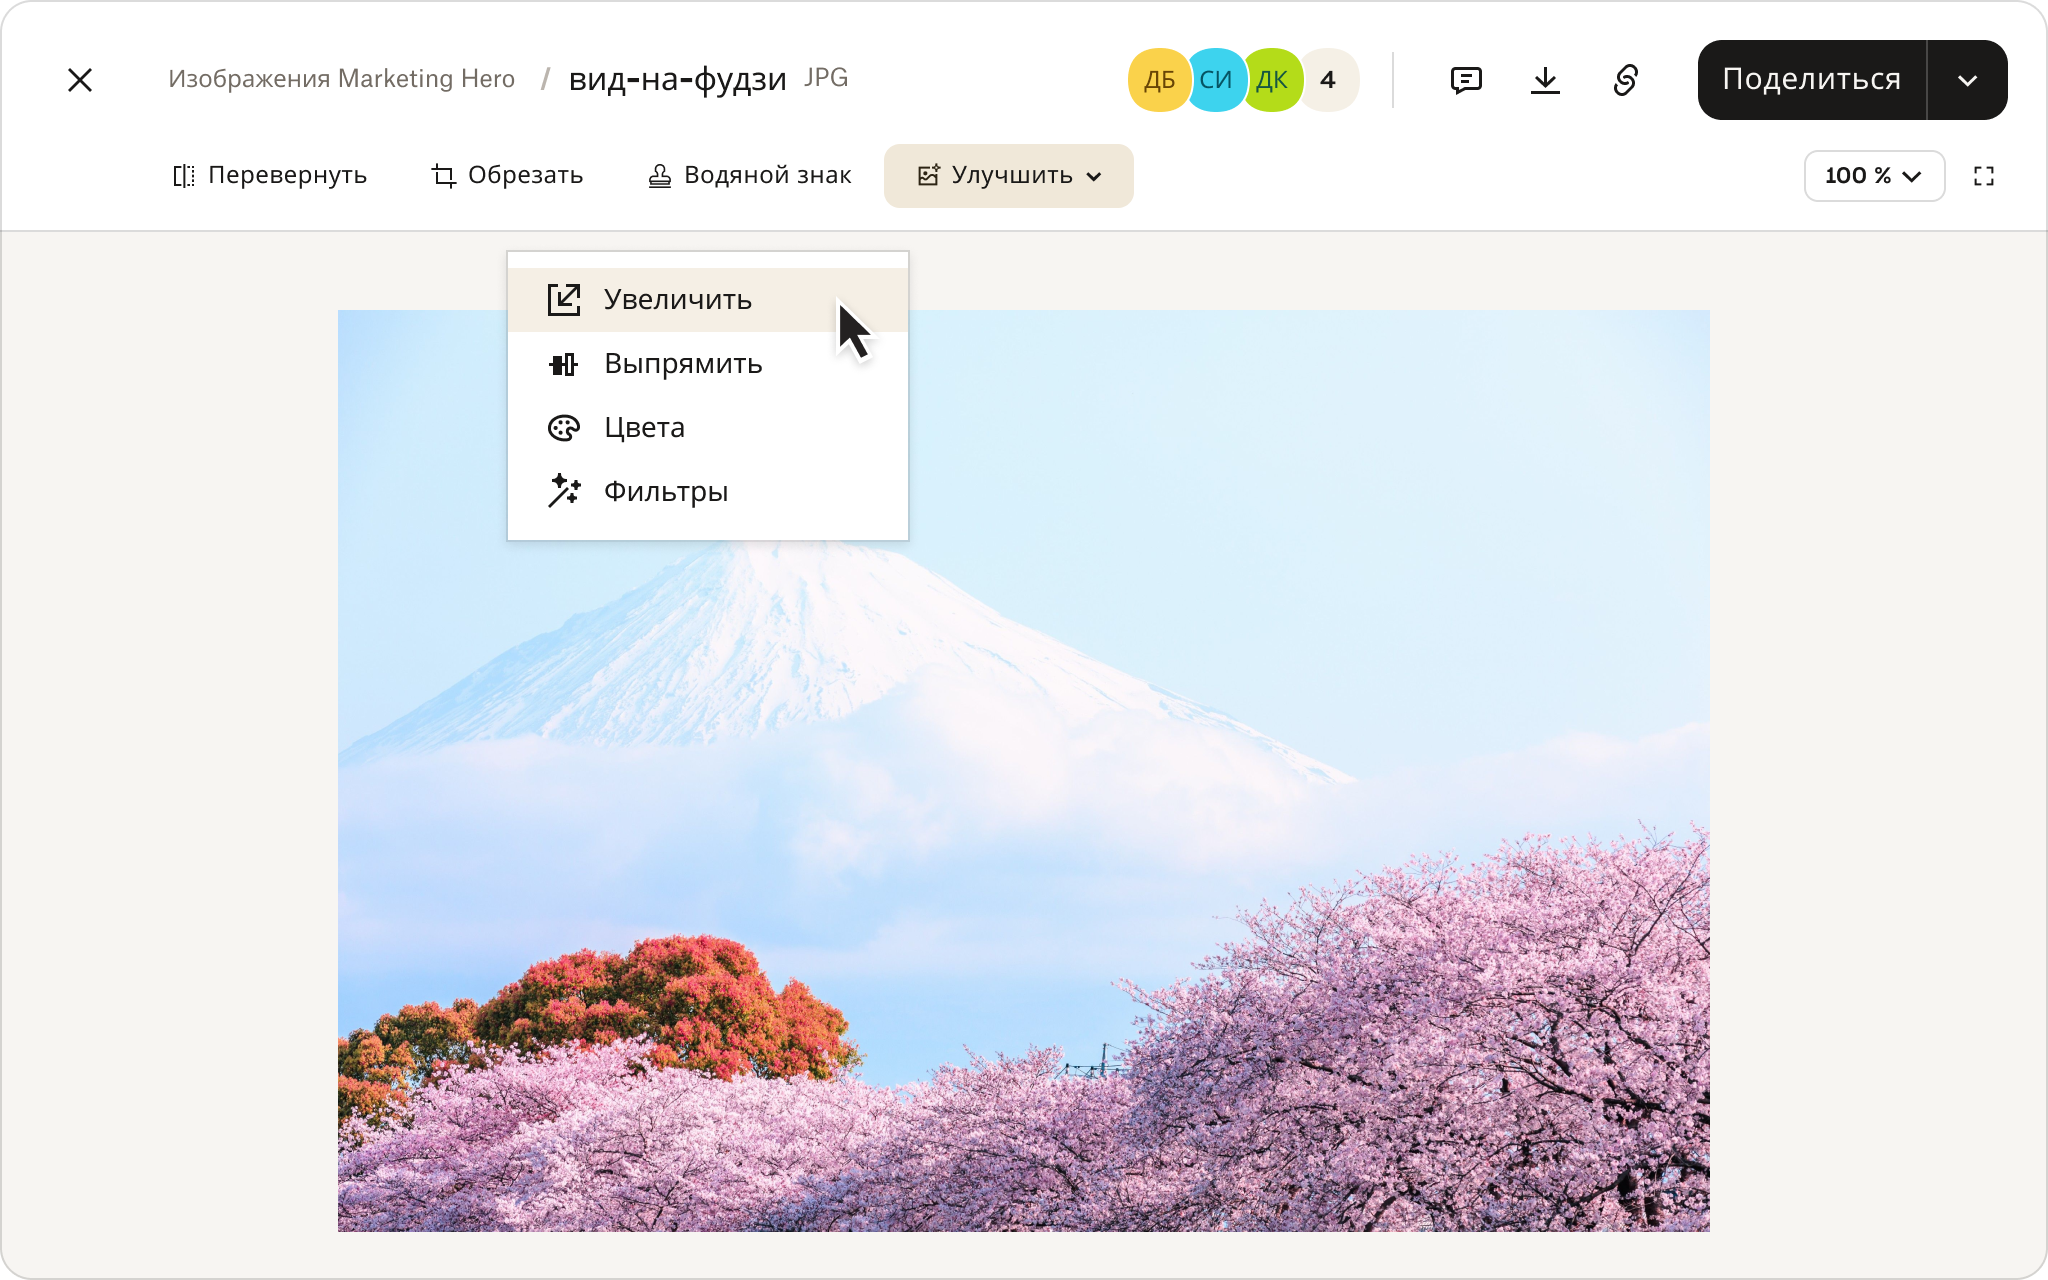Click the Поделиться share button
Image resolution: width=2048 pixels, height=1280 pixels.
(x=1812, y=80)
